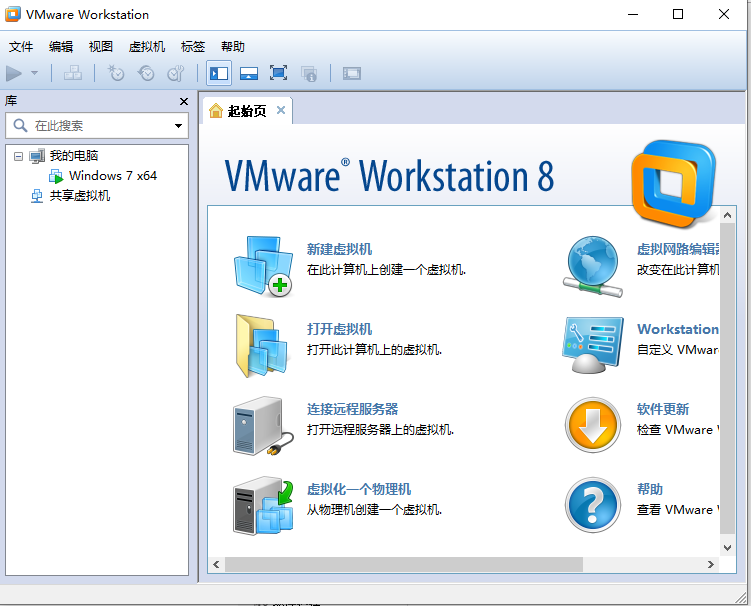Collapse the 我的电脑 tree node

[18, 156]
